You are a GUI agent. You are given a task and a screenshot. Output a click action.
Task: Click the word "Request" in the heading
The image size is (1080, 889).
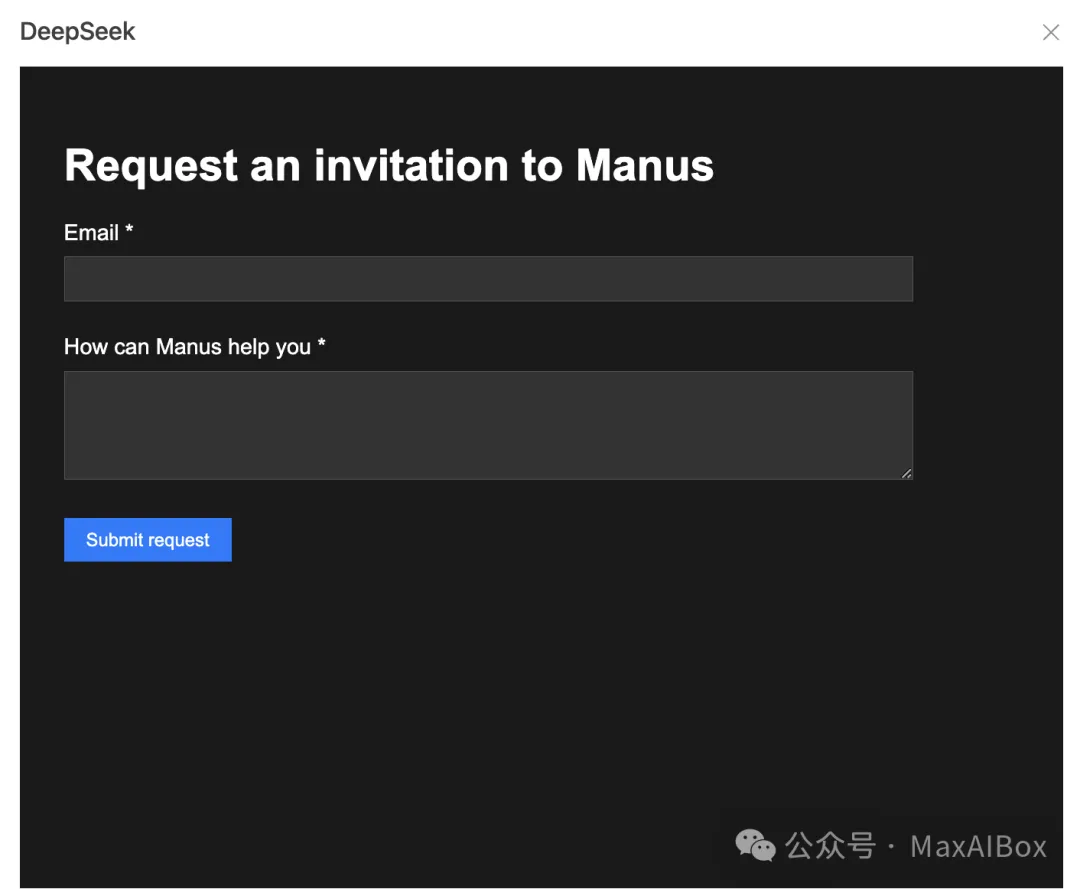(x=151, y=166)
